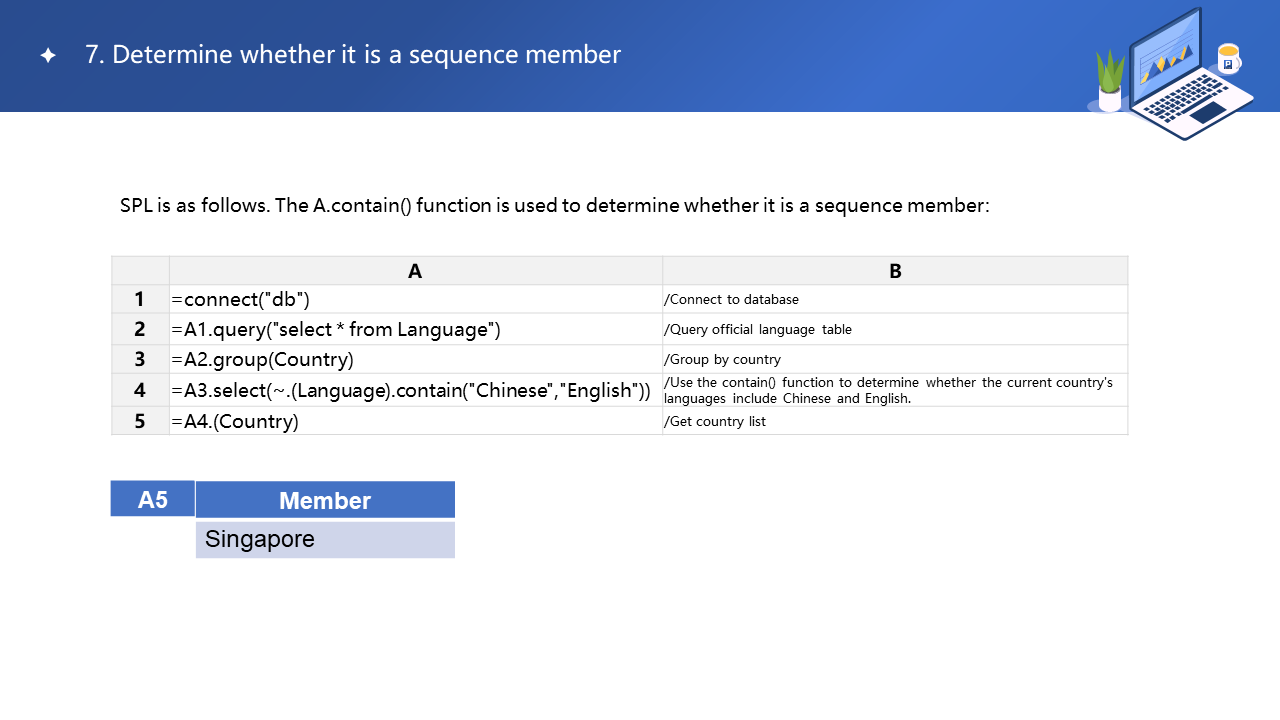Click row number 5 in the grid

[x=140, y=421]
